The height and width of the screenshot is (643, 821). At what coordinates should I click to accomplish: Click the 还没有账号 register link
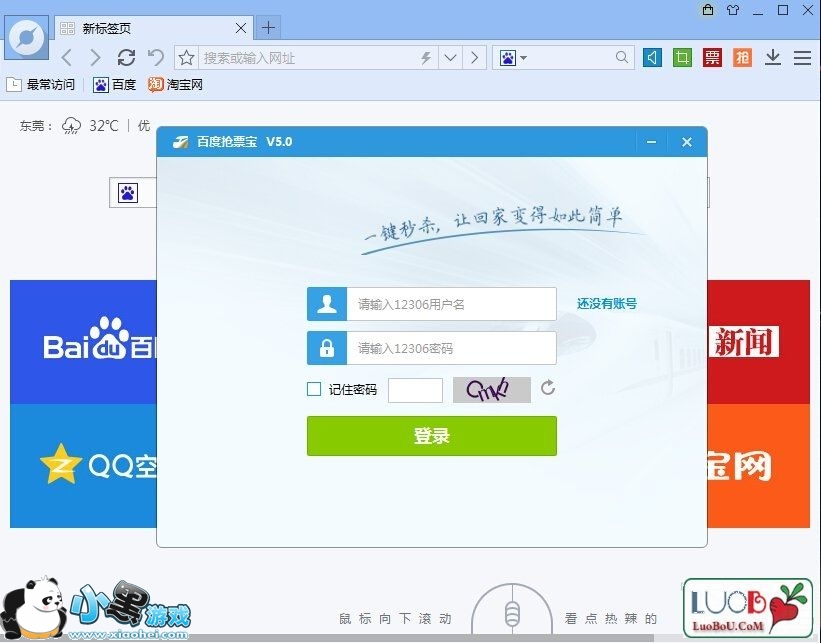click(x=607, y=304)
